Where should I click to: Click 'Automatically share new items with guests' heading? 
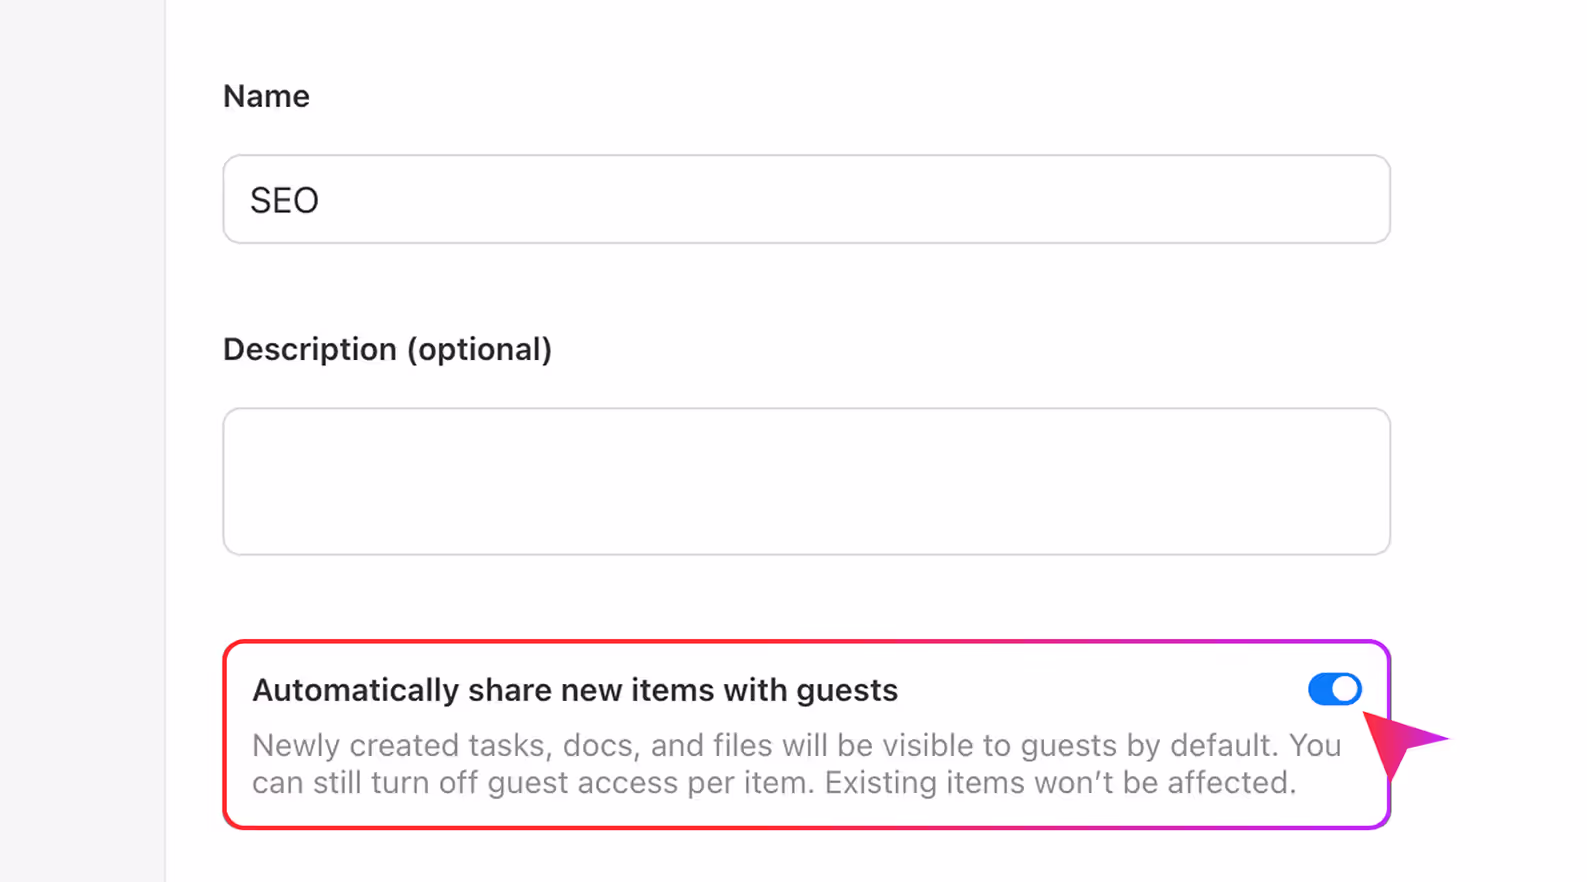[x=574, y=690]
